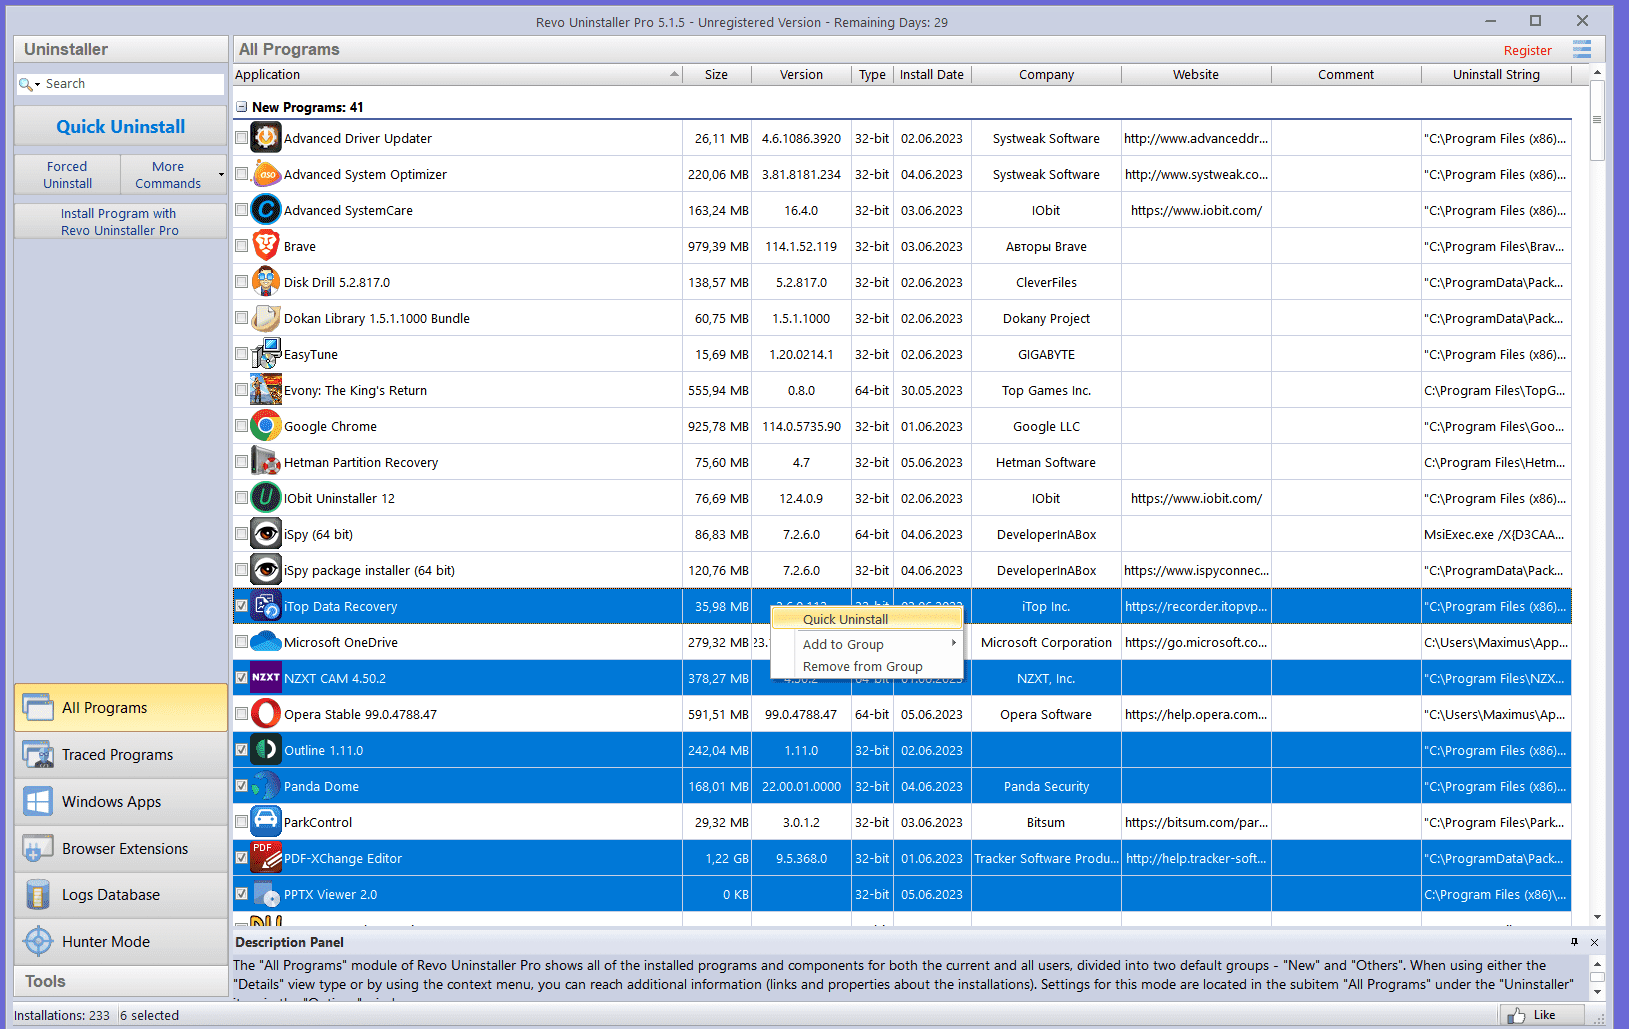Screen dimensions: 1629x1029
Task: Check the Brave checkbox
Action: pos(241,246)
